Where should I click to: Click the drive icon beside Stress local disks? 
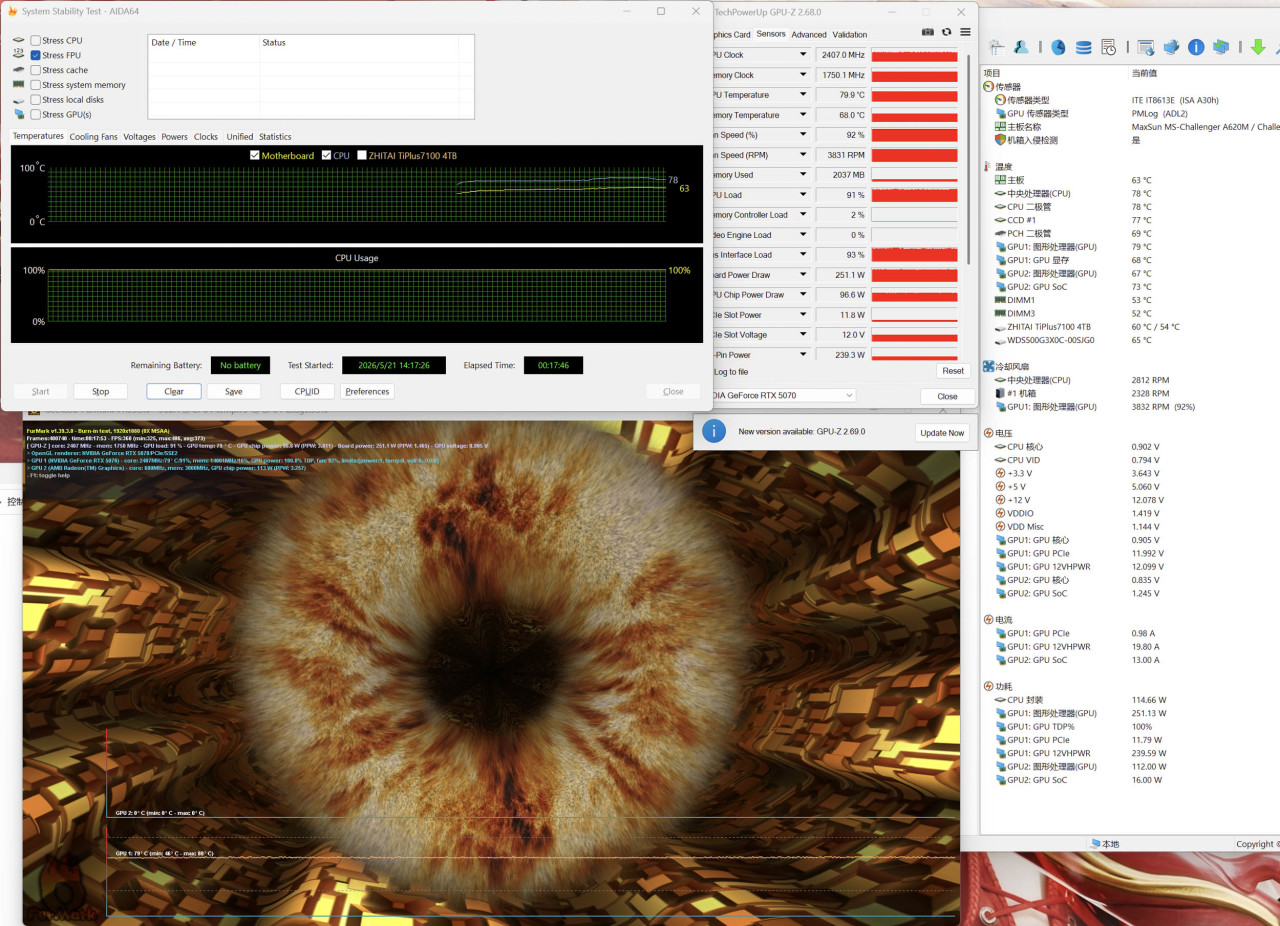[19, 100]
